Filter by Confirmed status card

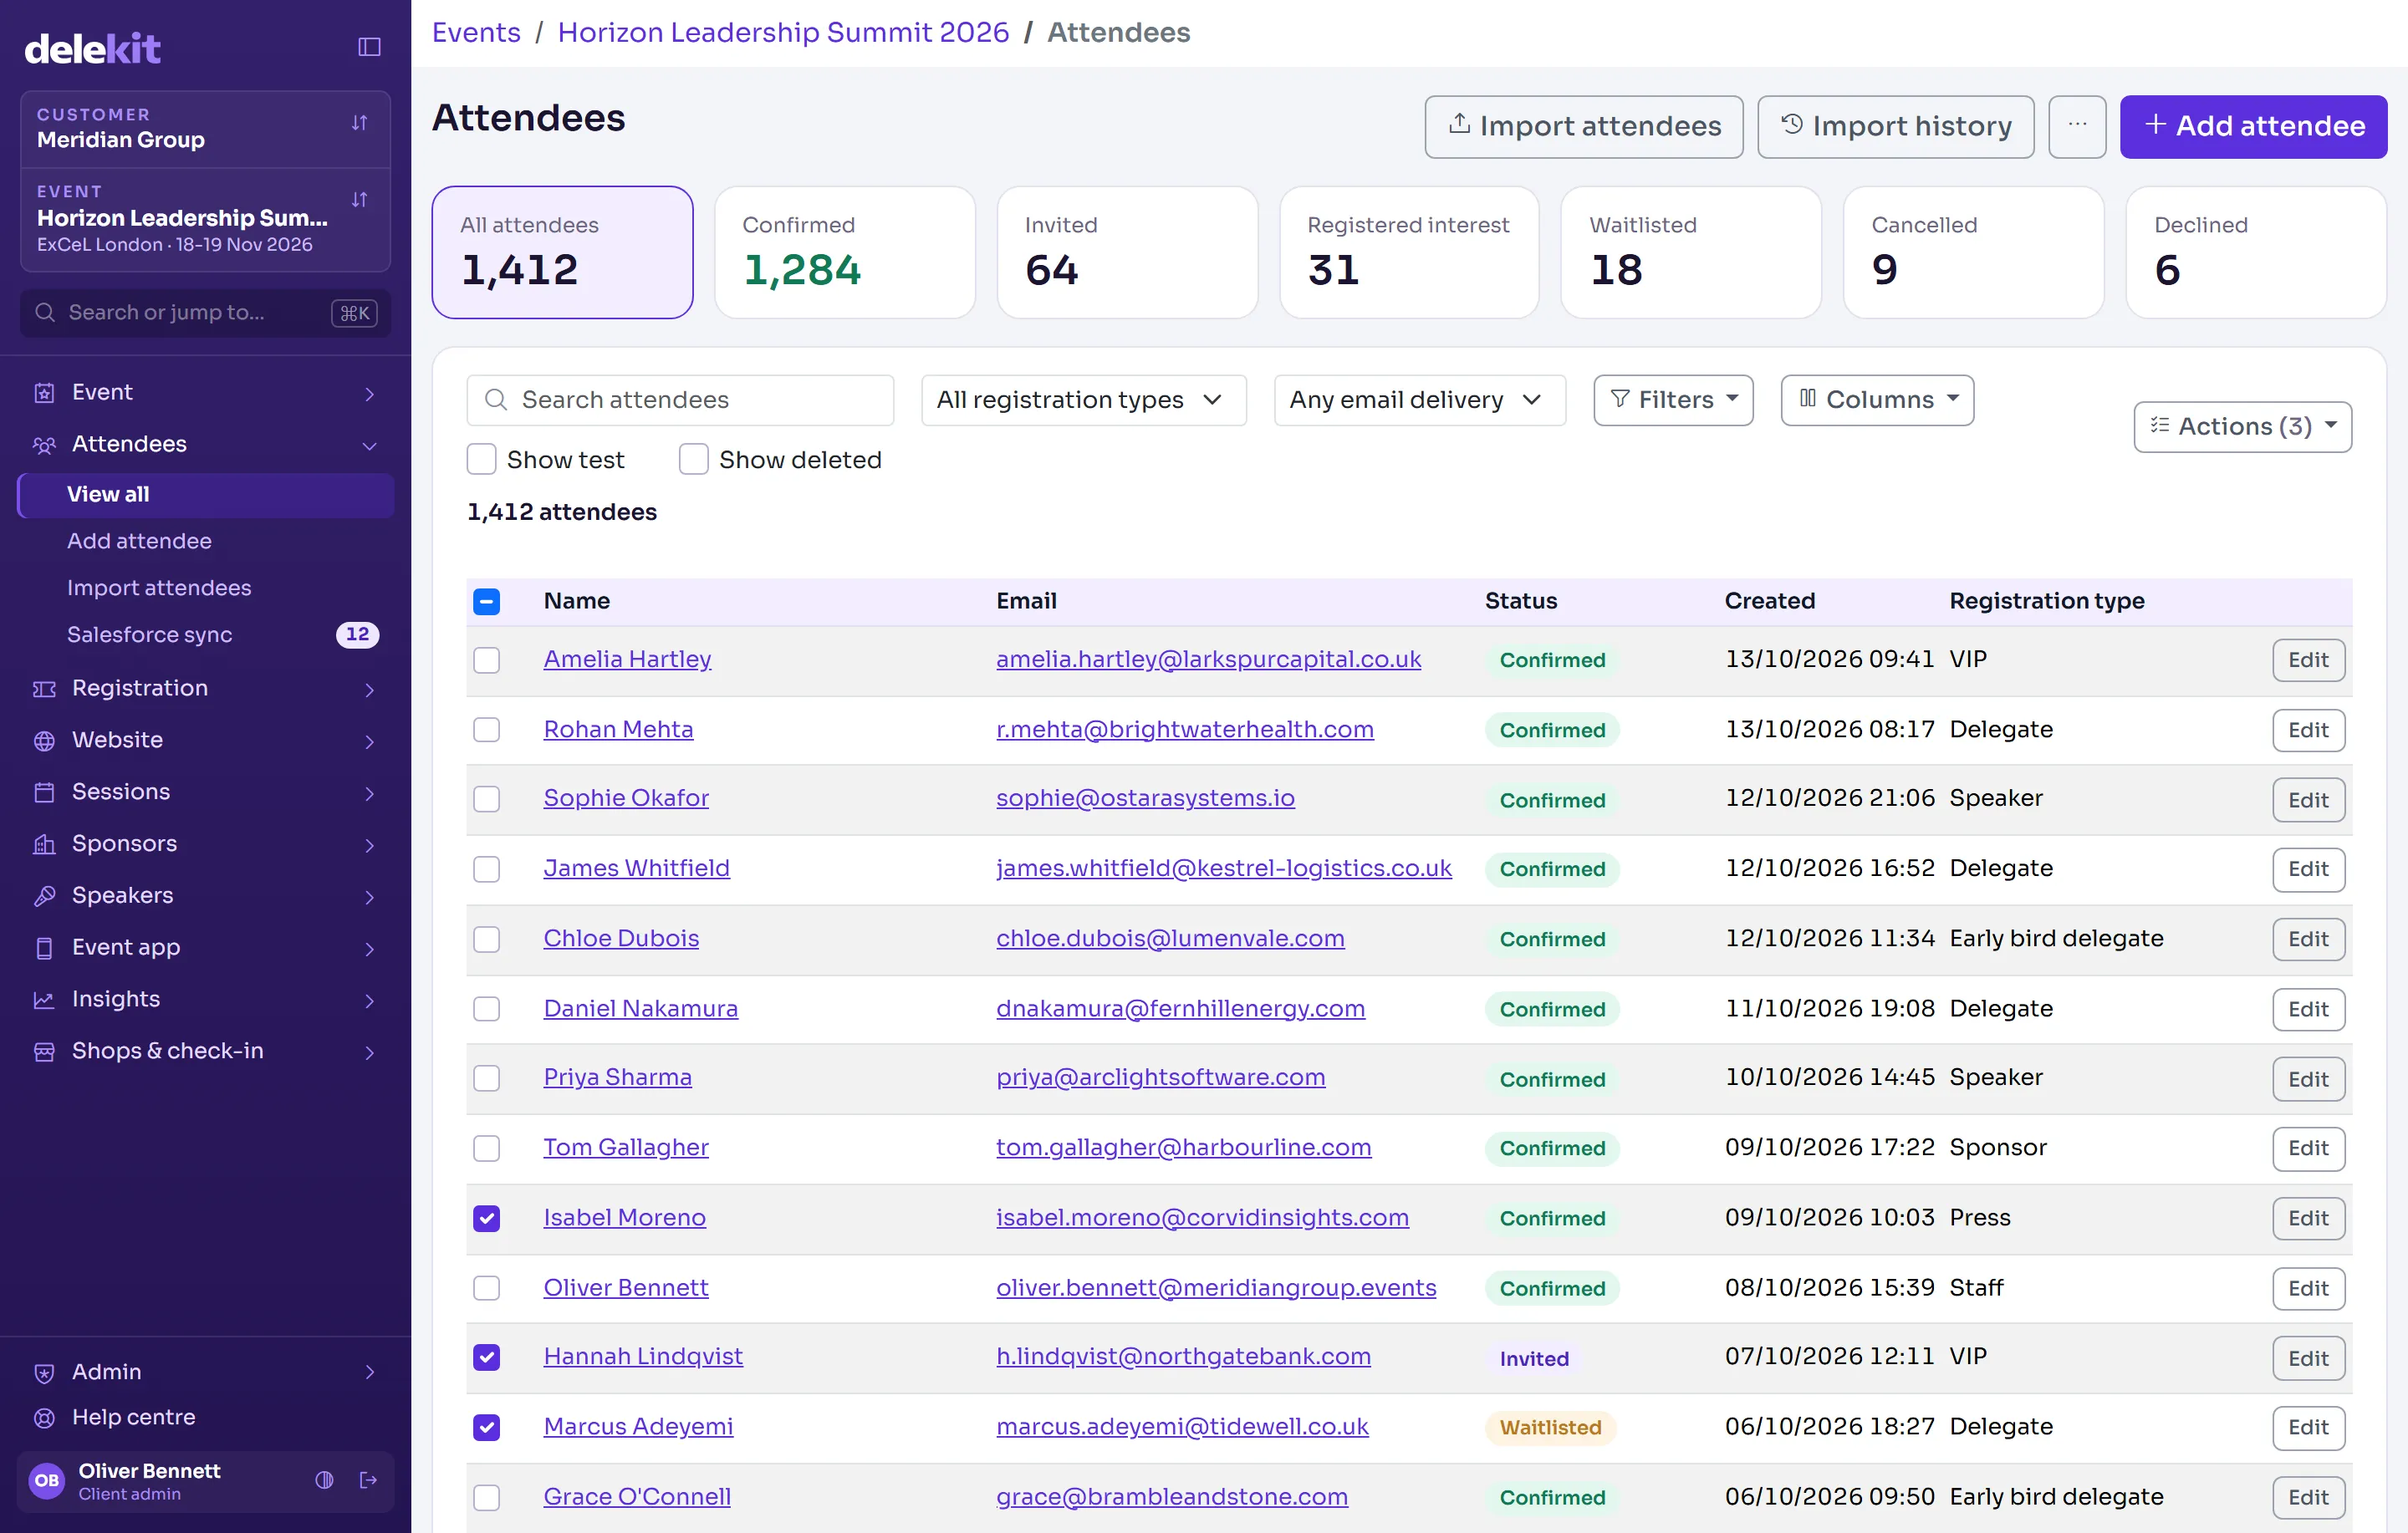tap(844, 253)
